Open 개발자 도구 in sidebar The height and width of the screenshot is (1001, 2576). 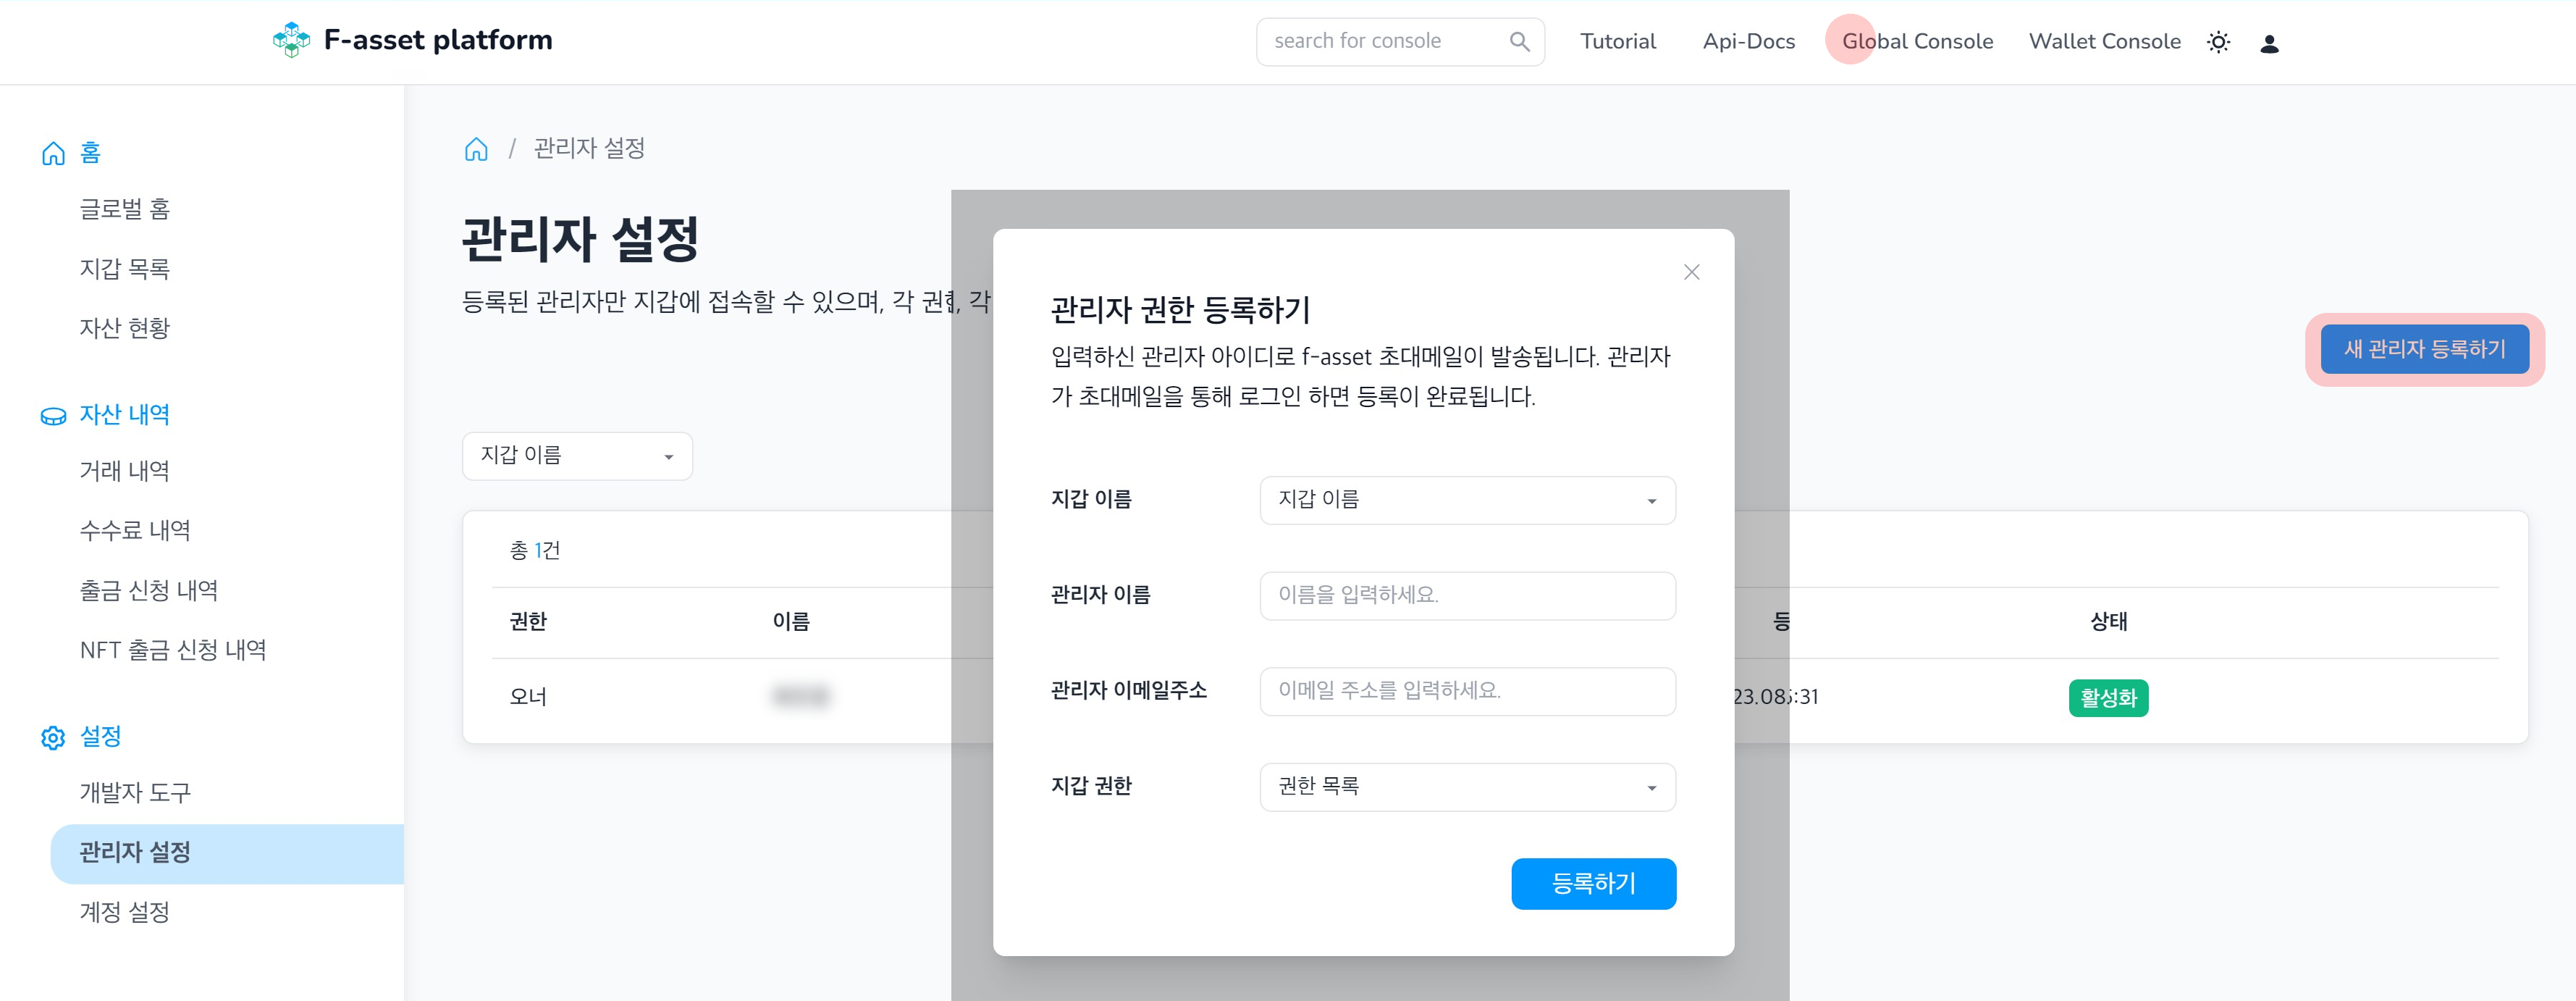point(135,794)
